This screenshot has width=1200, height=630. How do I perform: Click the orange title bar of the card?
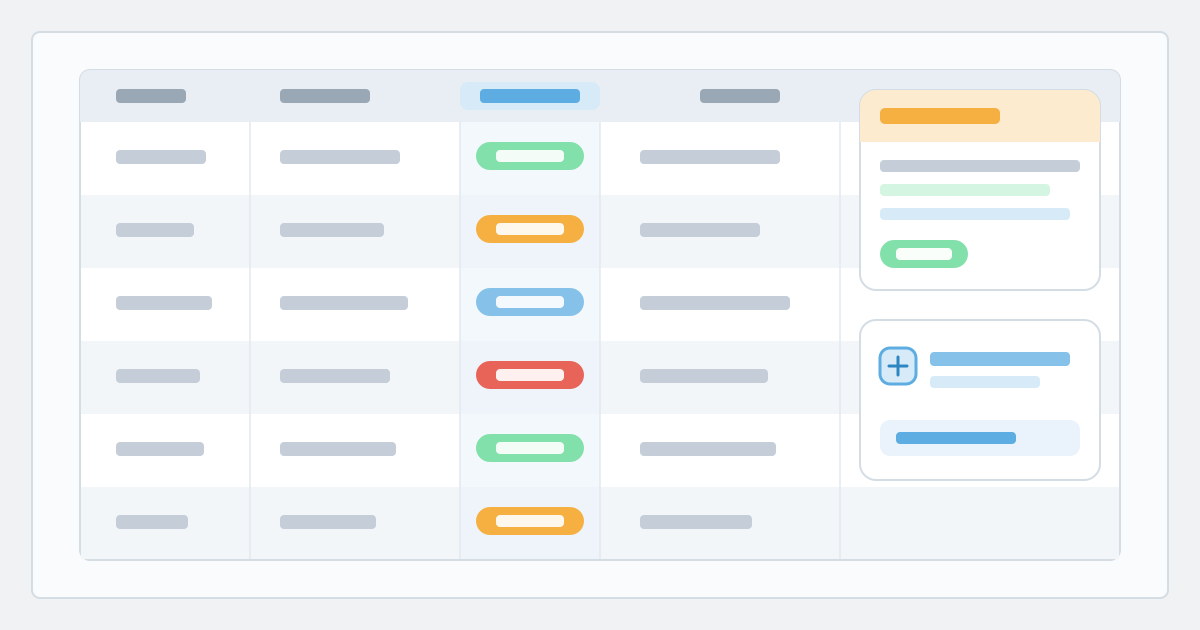click(x=940, y=116)
